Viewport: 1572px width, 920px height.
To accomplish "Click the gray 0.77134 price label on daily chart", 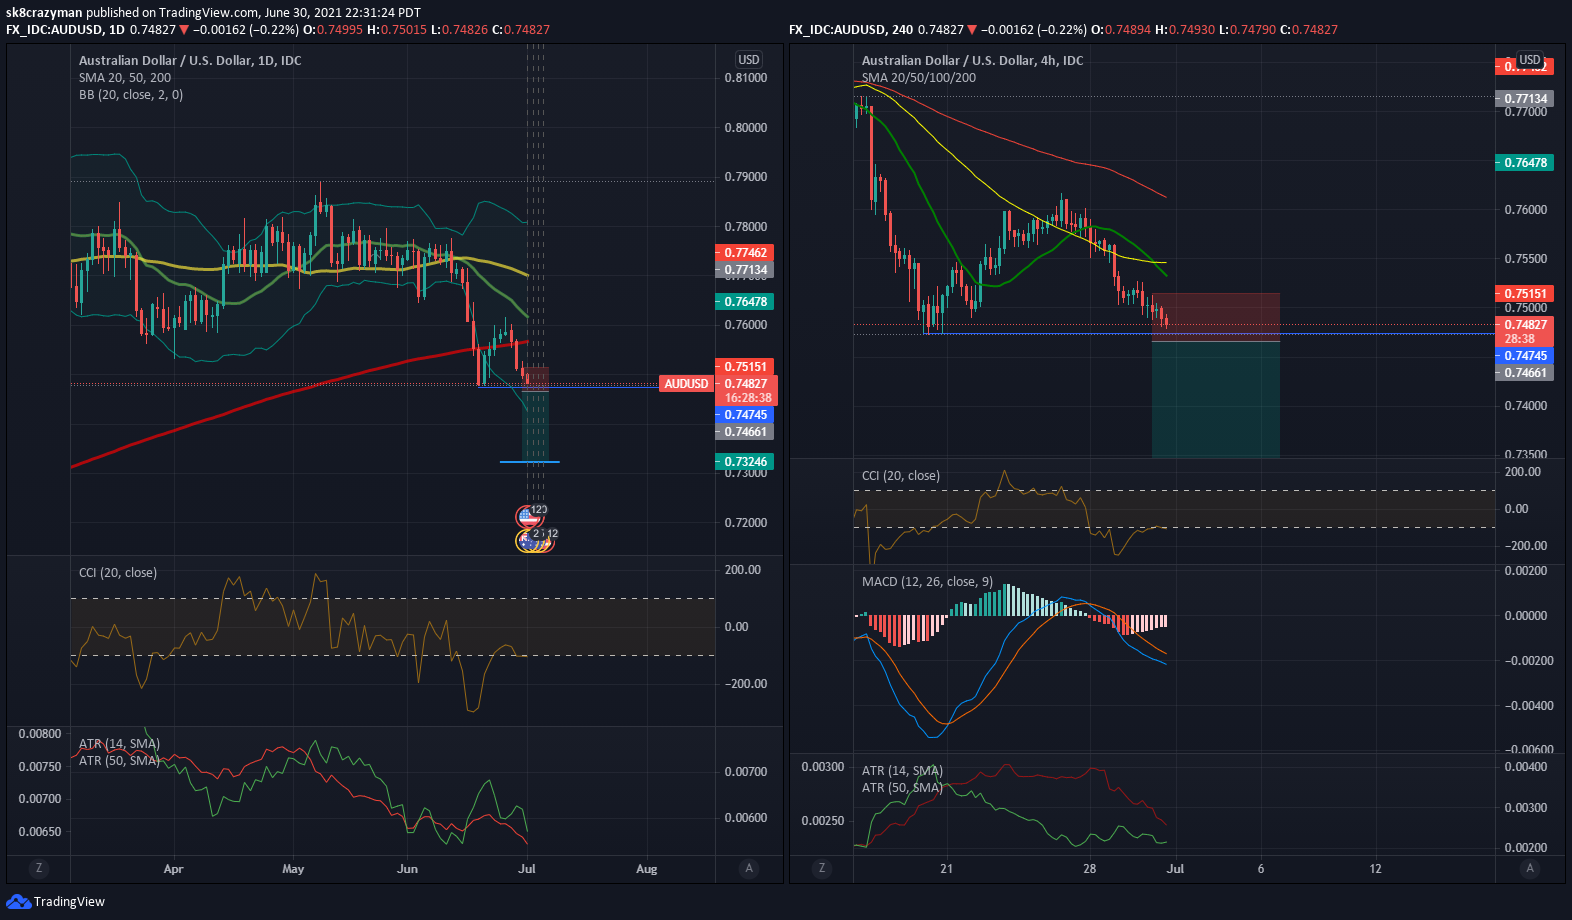I will (x=745, y=270).
